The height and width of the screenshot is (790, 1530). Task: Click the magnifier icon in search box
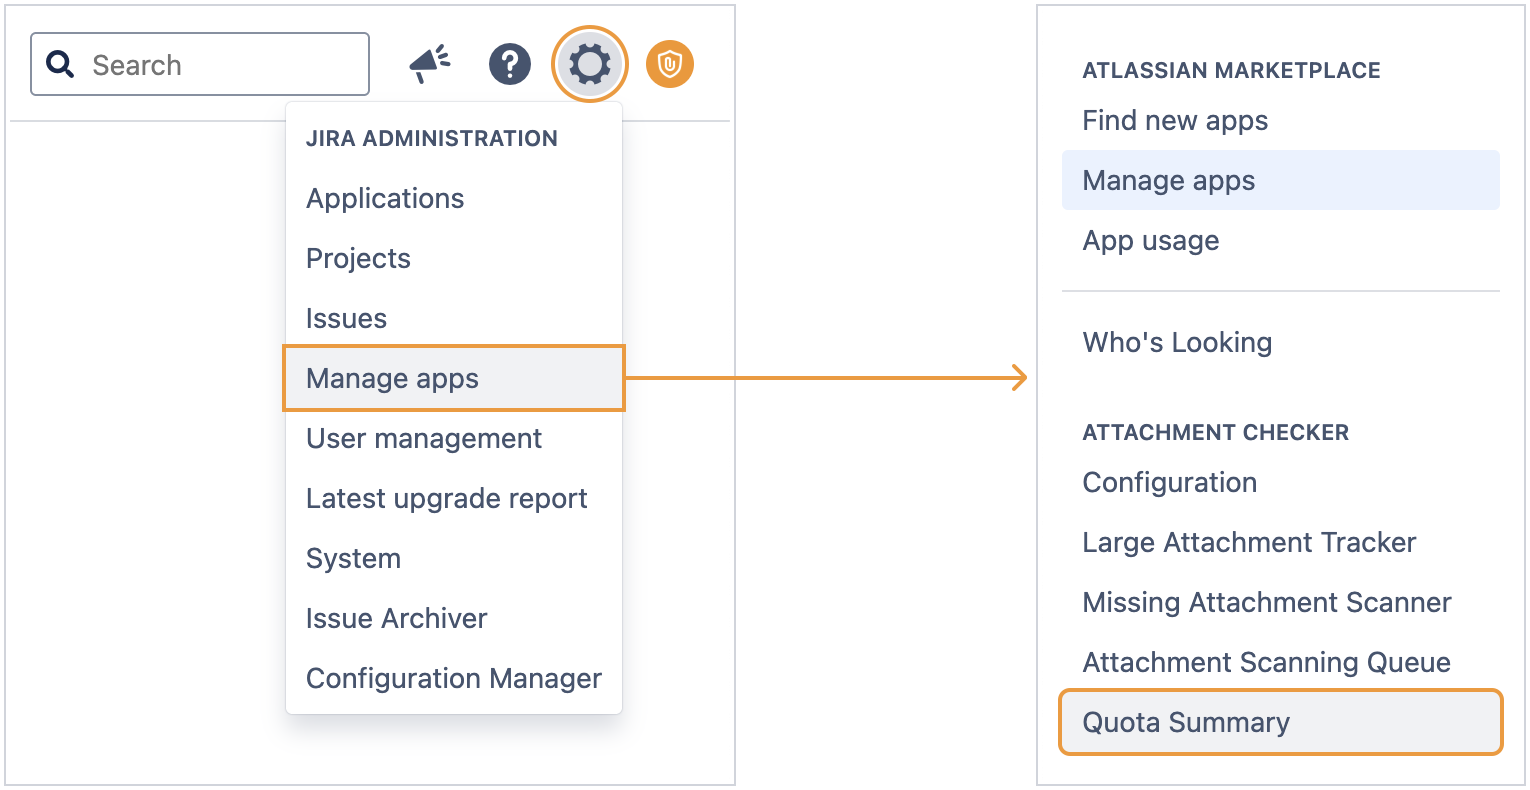click(x=61, y=65)
